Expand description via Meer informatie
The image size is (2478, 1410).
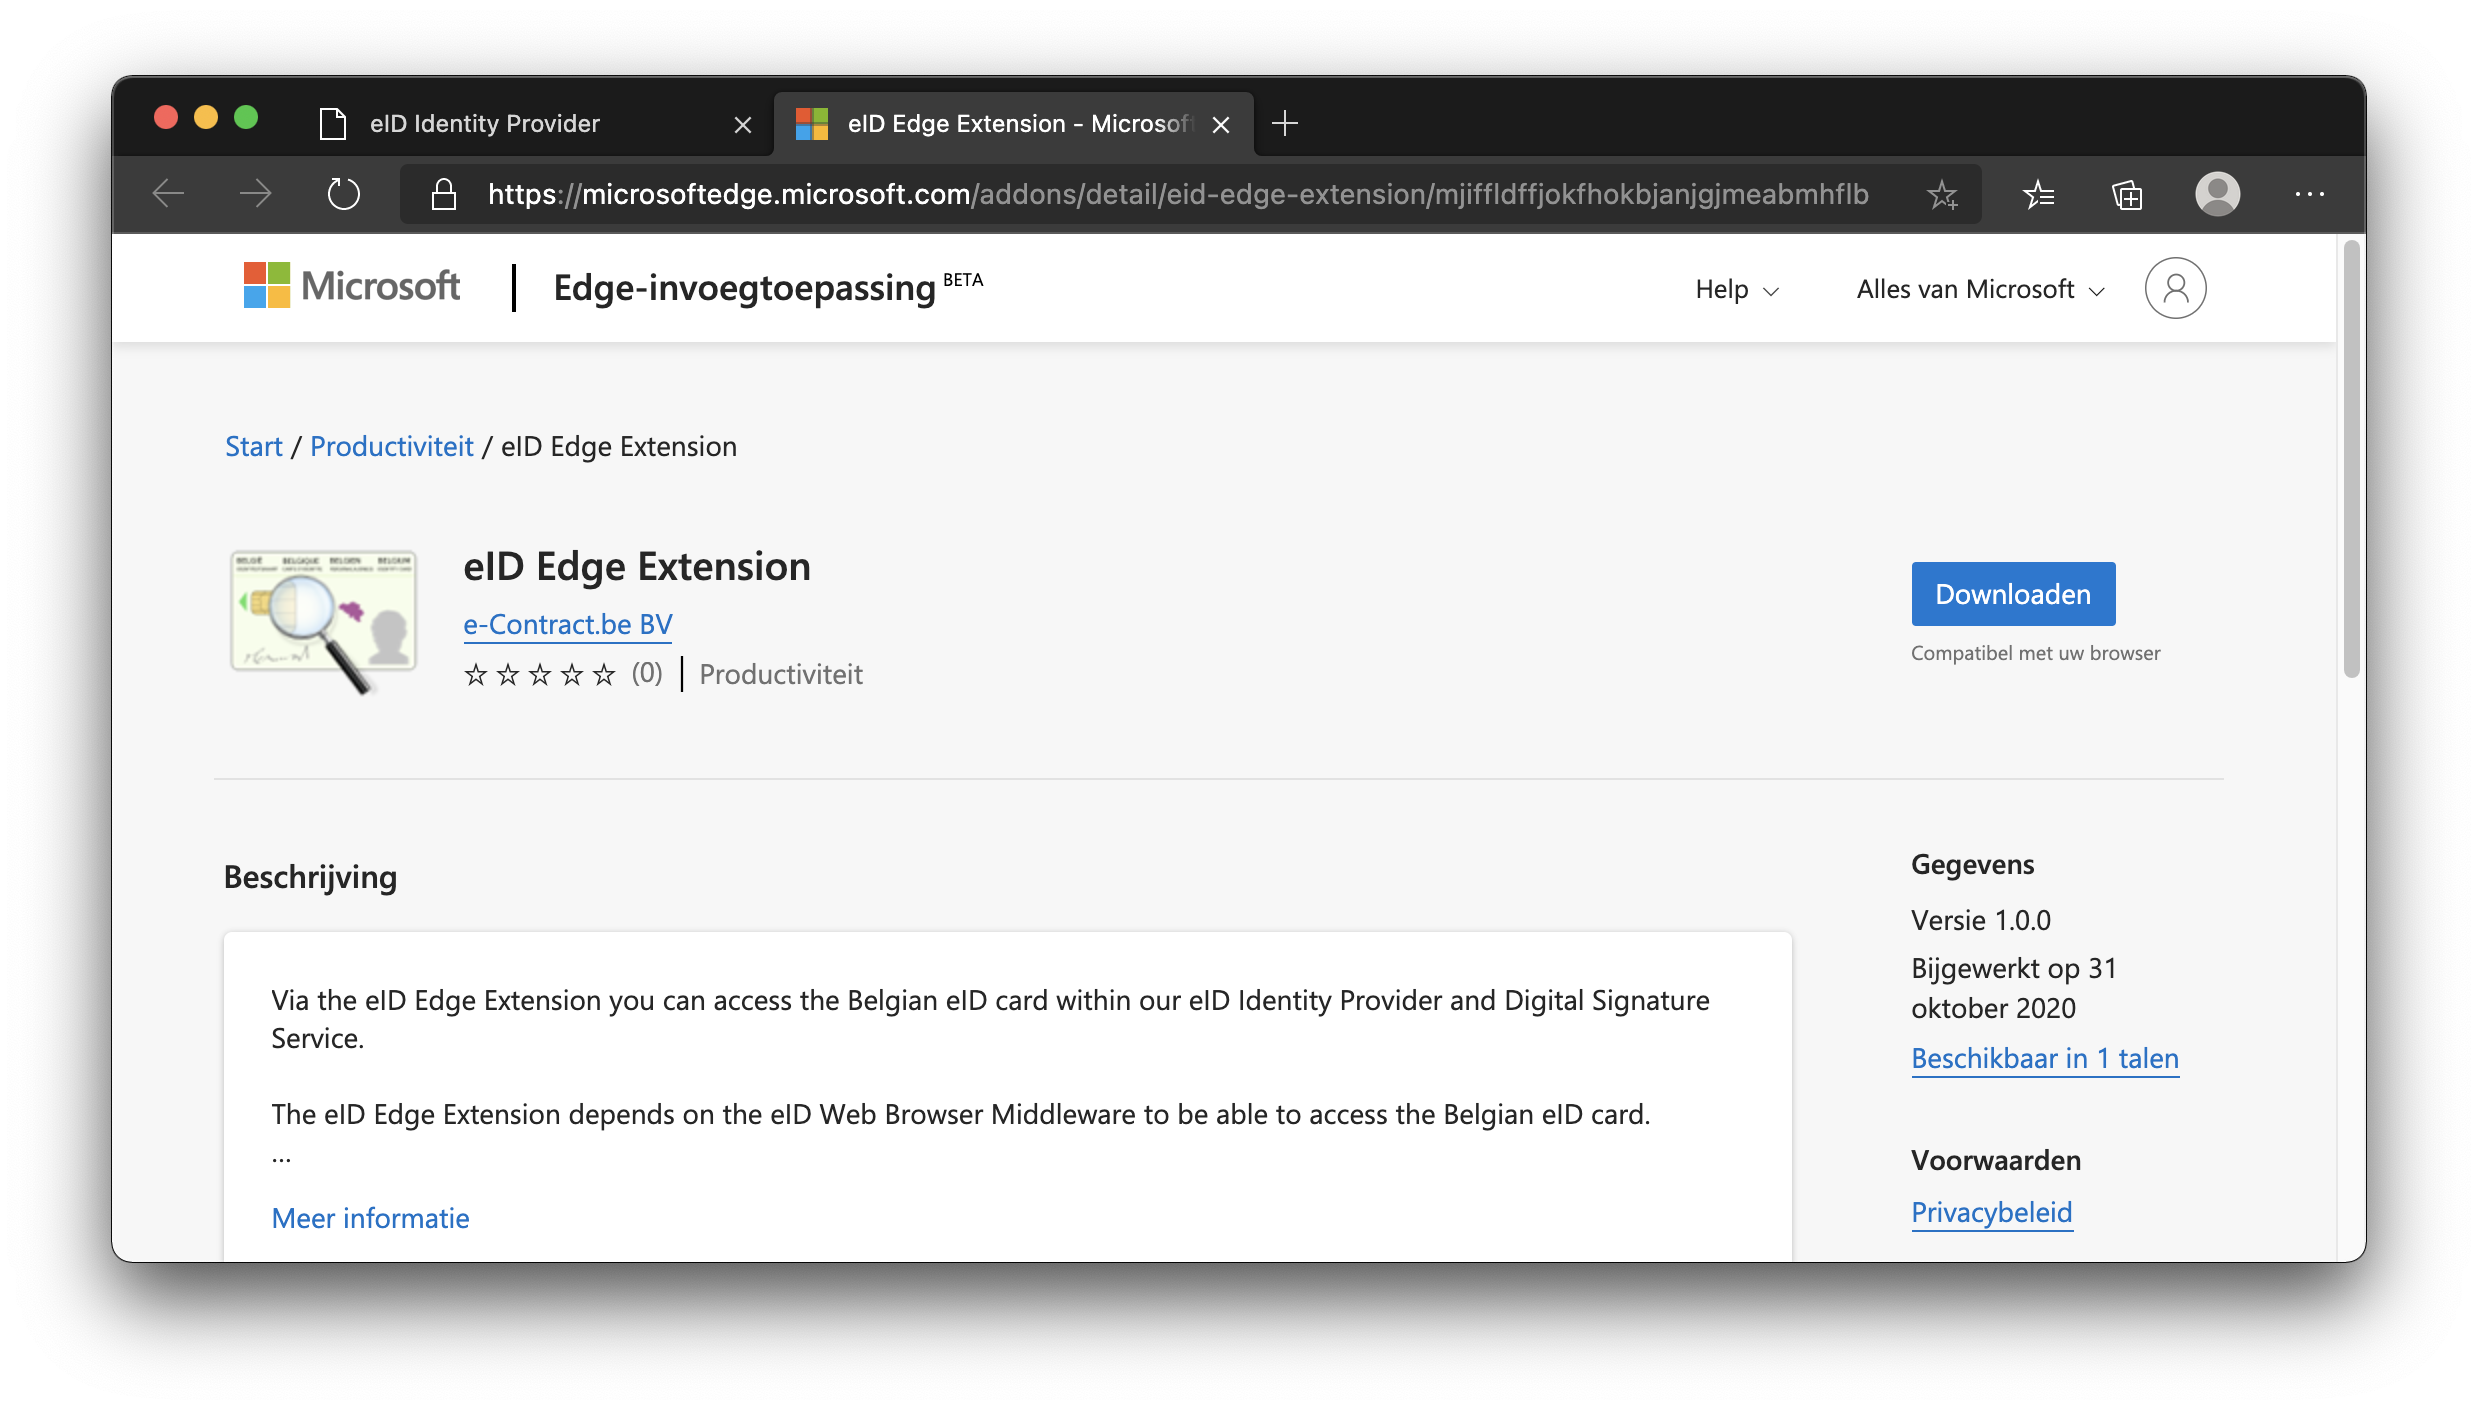(x=370, y=1218)
